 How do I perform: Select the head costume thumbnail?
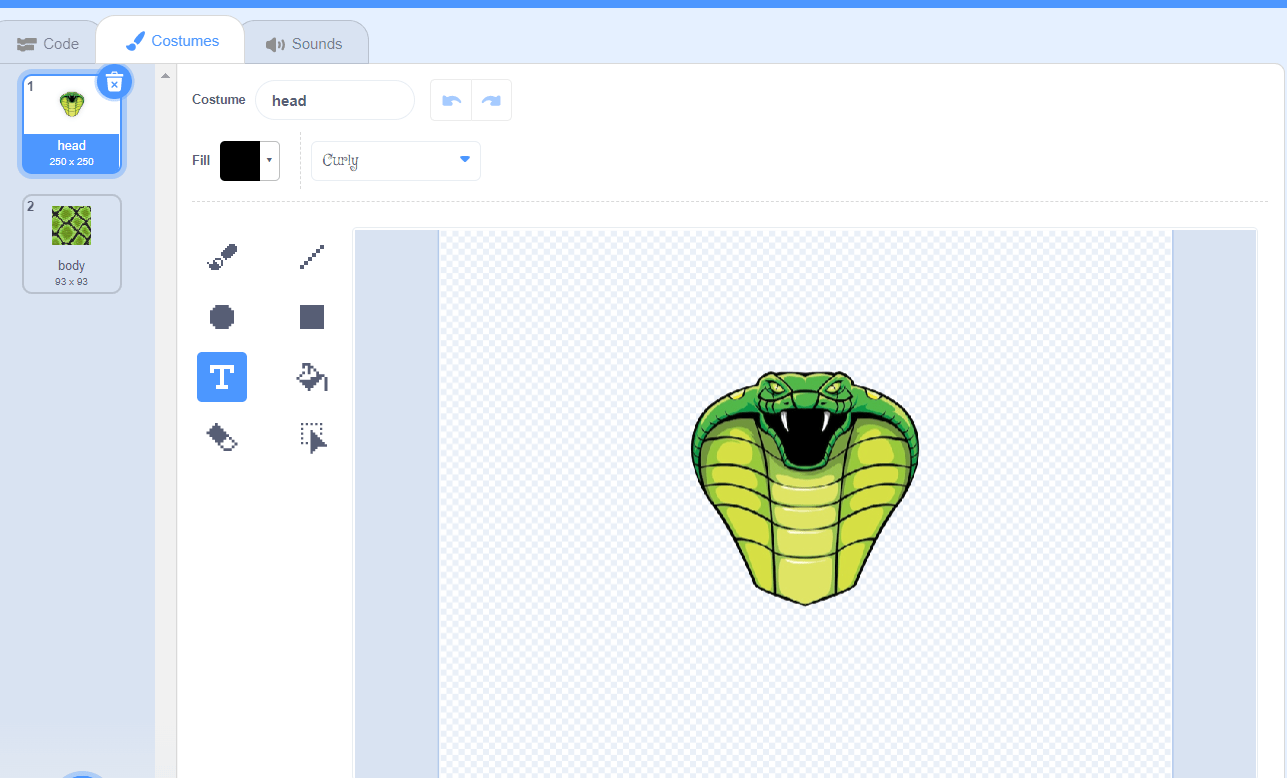[x=72, y=125]
